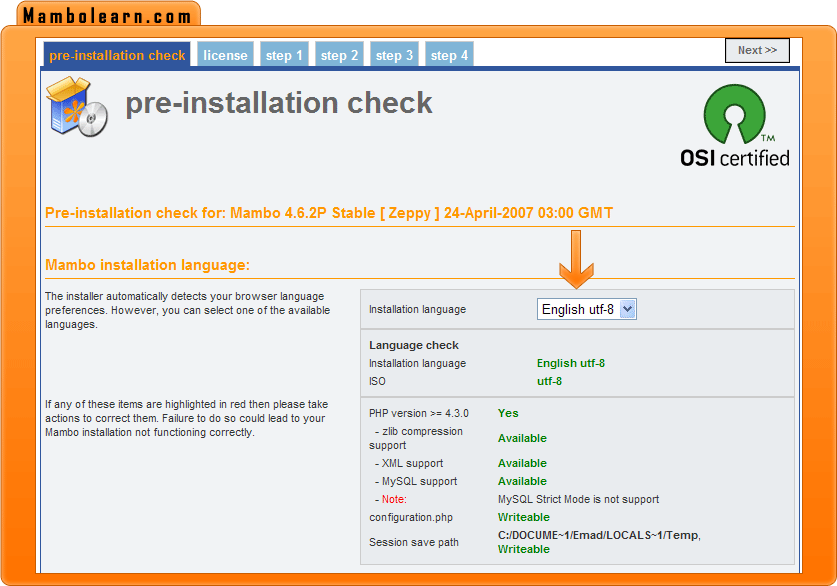
Task: Go to the step 1 tab
Action: tap(284, 55)
